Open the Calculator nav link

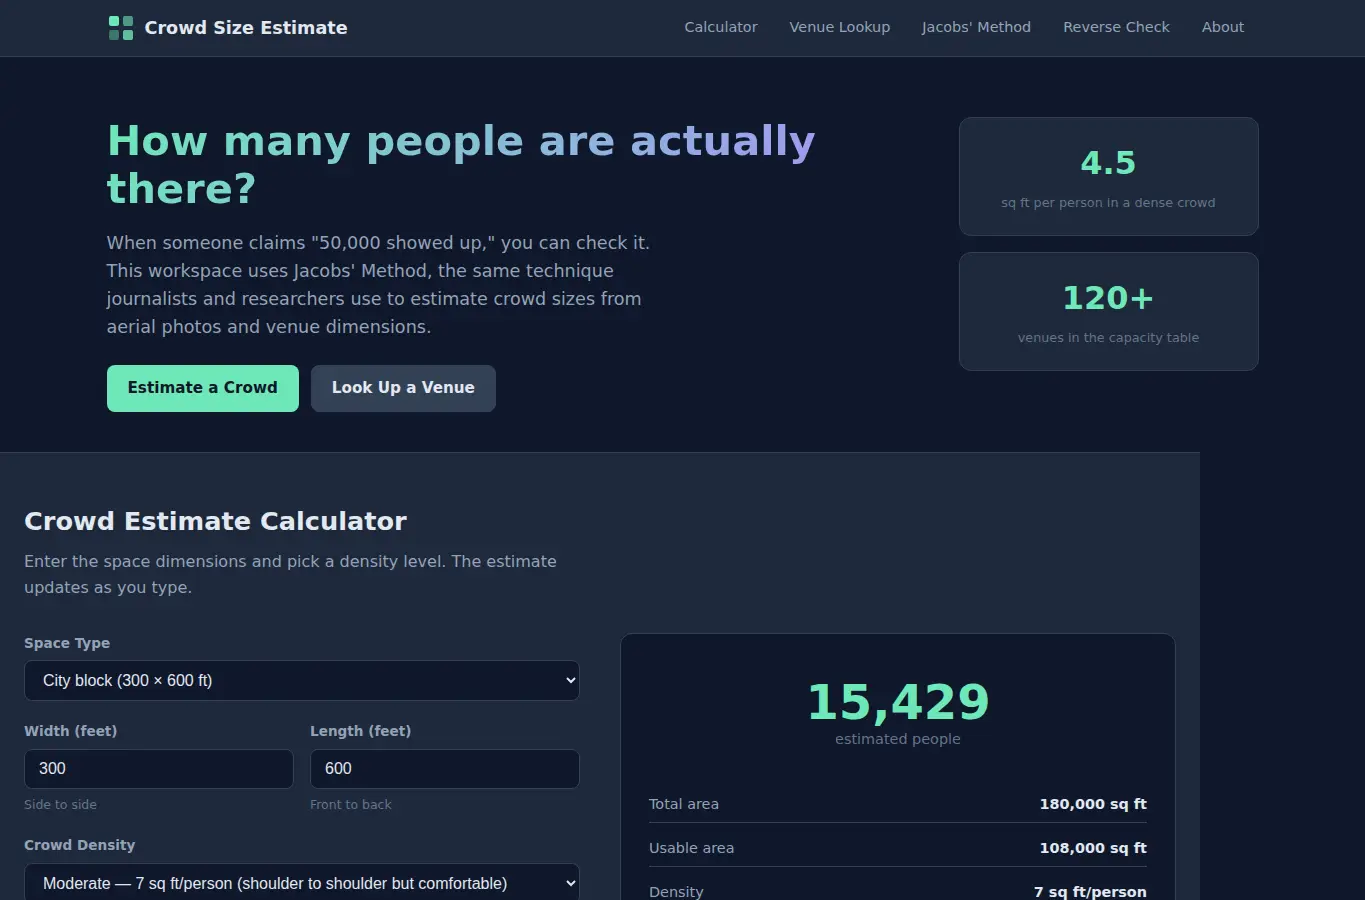pos(720,27)
